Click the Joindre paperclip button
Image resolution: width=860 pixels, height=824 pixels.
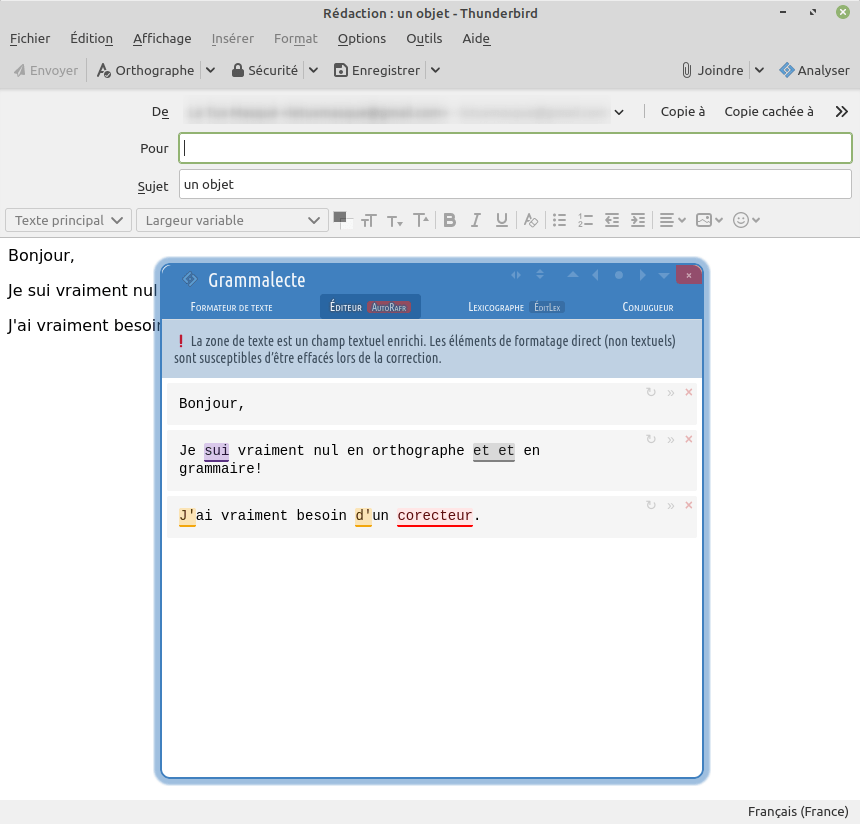[712, 70]
